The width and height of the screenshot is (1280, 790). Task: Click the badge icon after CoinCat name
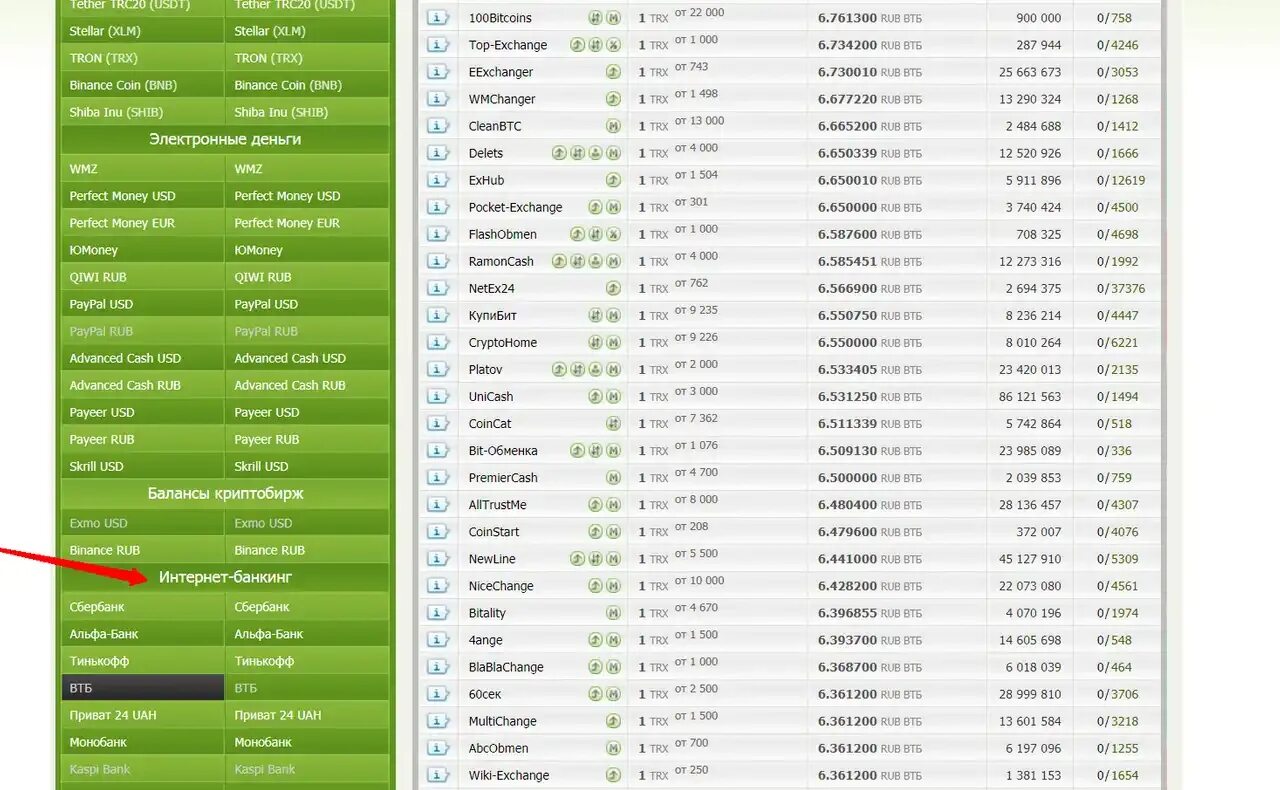tap(613, 423)
